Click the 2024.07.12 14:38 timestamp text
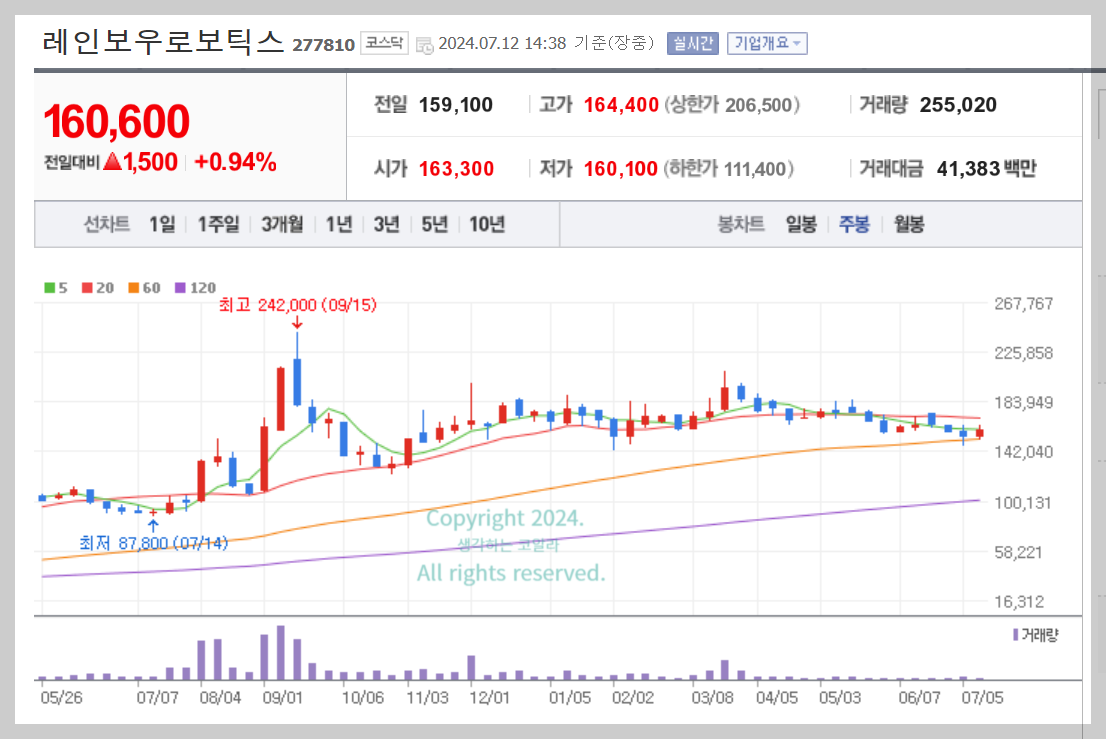Image resolution: width=1106 pixels, height=739 pixels. (502, 43)
